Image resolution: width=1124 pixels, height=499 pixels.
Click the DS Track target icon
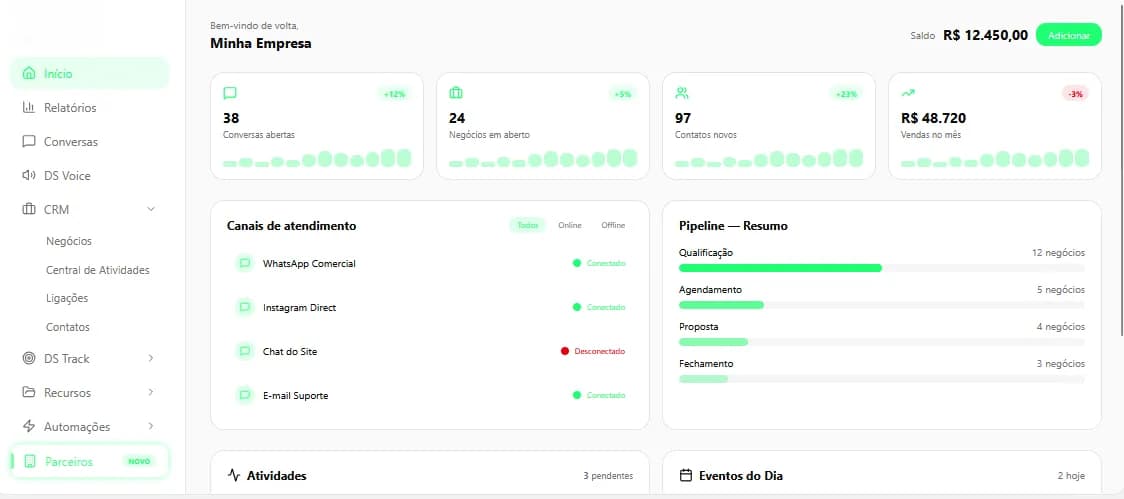[x=29, y=358]
